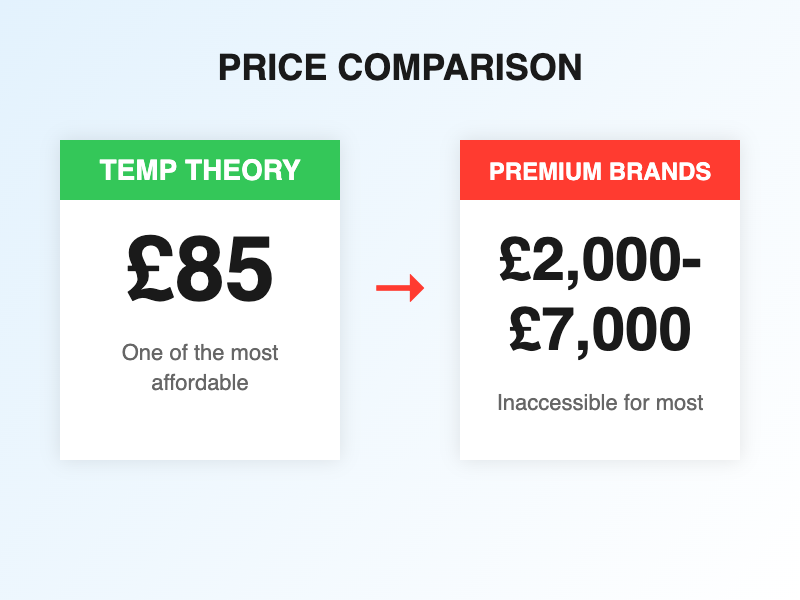Click blank space below 'affordable' in the left card

(200, 427)
